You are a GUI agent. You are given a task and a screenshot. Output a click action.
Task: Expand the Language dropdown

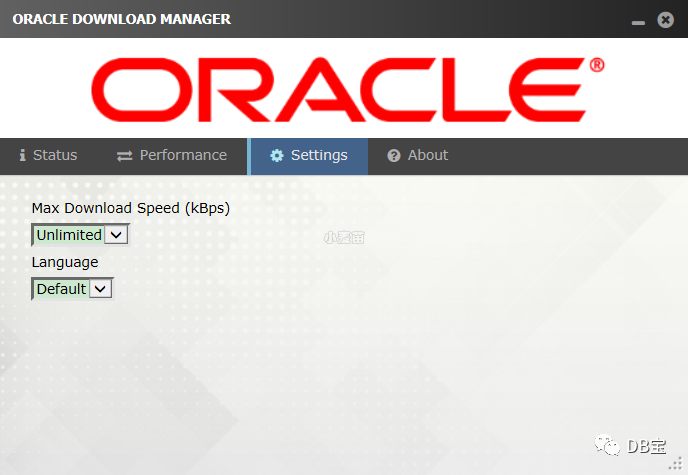point(72,289)
